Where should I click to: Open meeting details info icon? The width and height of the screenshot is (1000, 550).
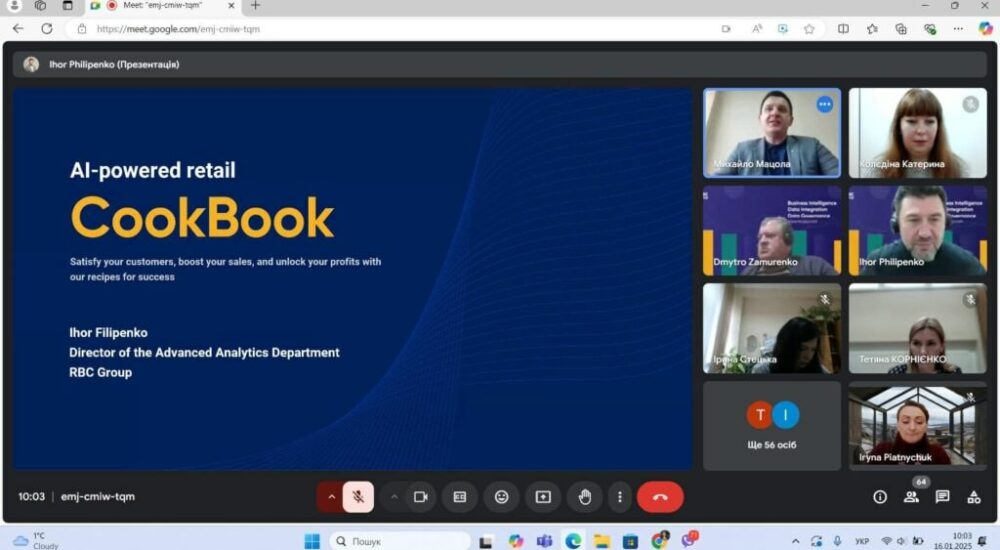coord(880,497)
